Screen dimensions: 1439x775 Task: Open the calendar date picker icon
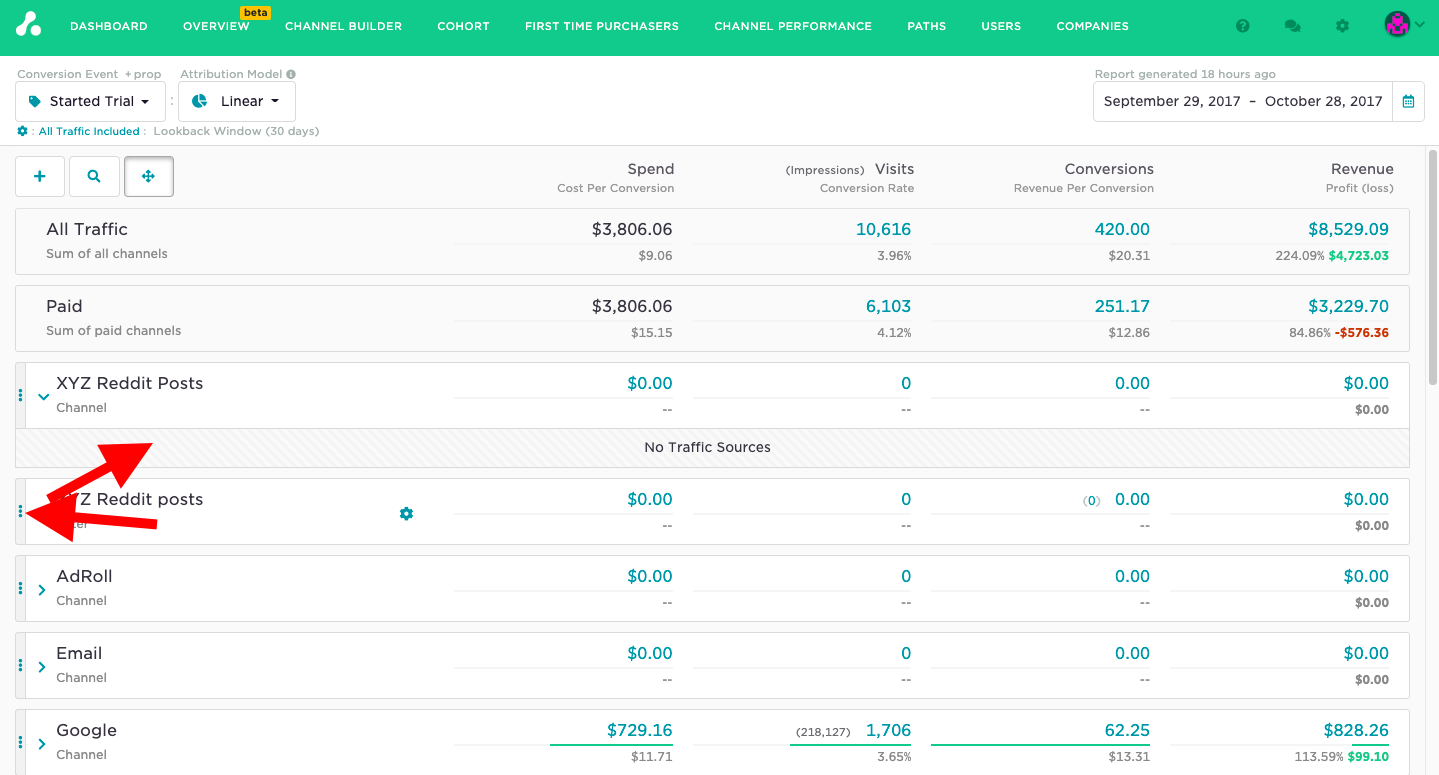(1408, 101)
